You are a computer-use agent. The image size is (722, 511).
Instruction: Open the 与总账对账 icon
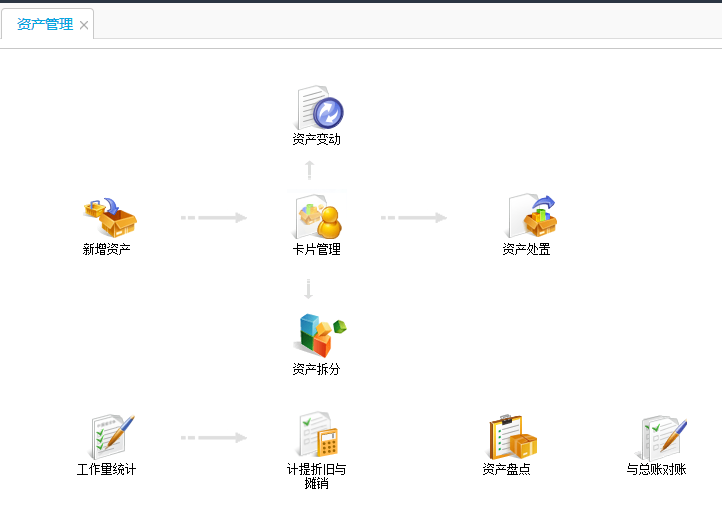tap(660, 437)
